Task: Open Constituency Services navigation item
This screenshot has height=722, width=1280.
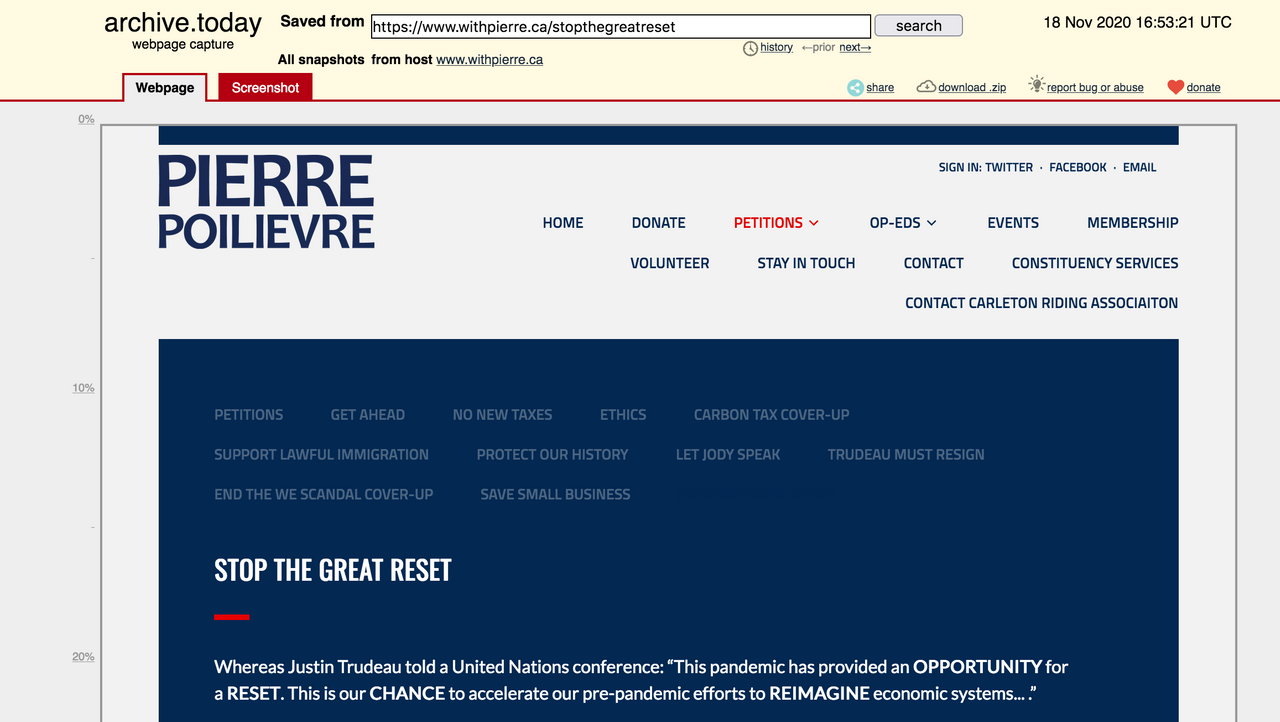Action: (x=1095, y=263)
